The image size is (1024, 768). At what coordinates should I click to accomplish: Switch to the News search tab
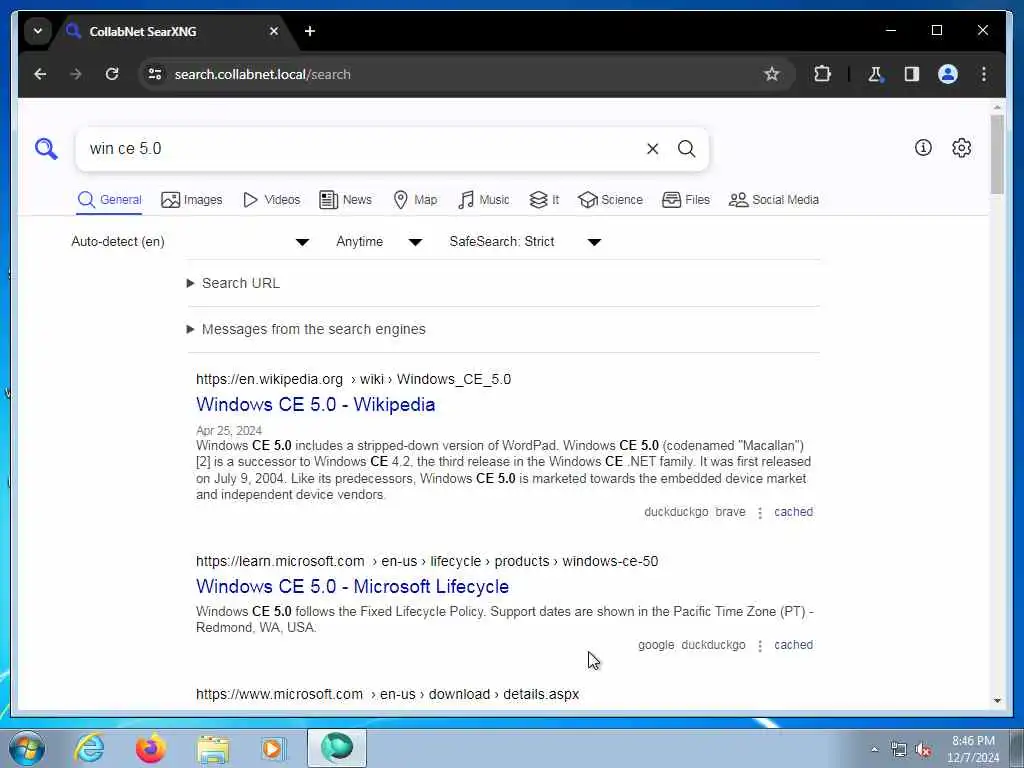pyautogui.click(x=345, y=200)
